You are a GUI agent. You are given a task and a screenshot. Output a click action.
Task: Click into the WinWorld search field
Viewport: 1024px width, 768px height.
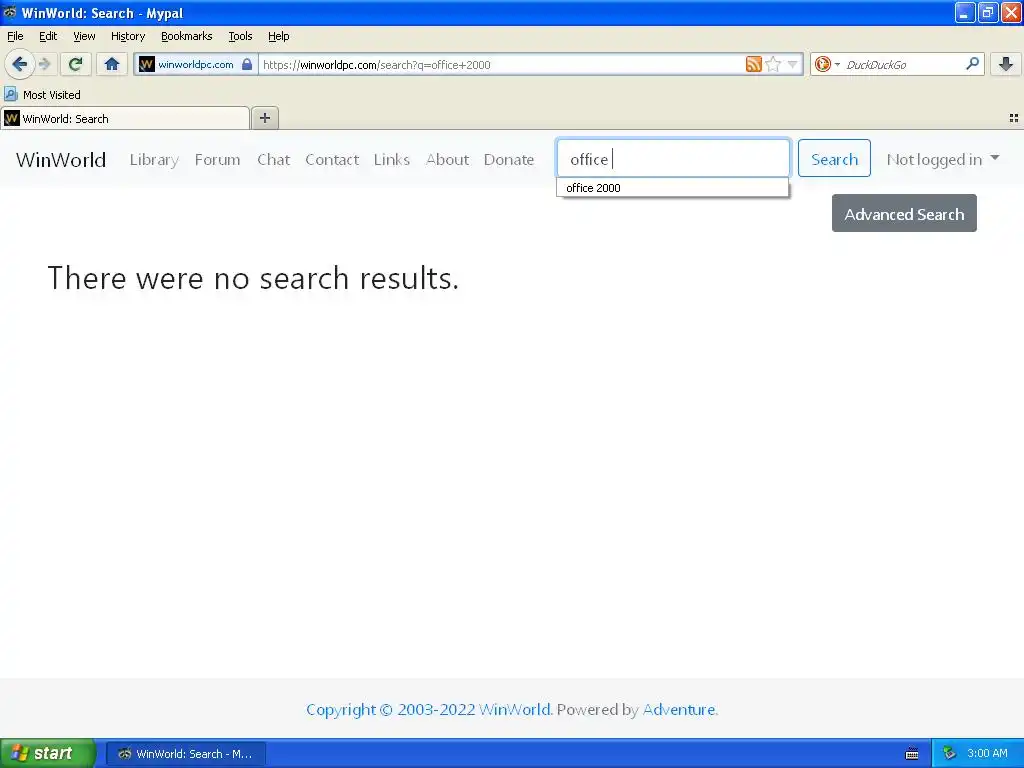673,158
